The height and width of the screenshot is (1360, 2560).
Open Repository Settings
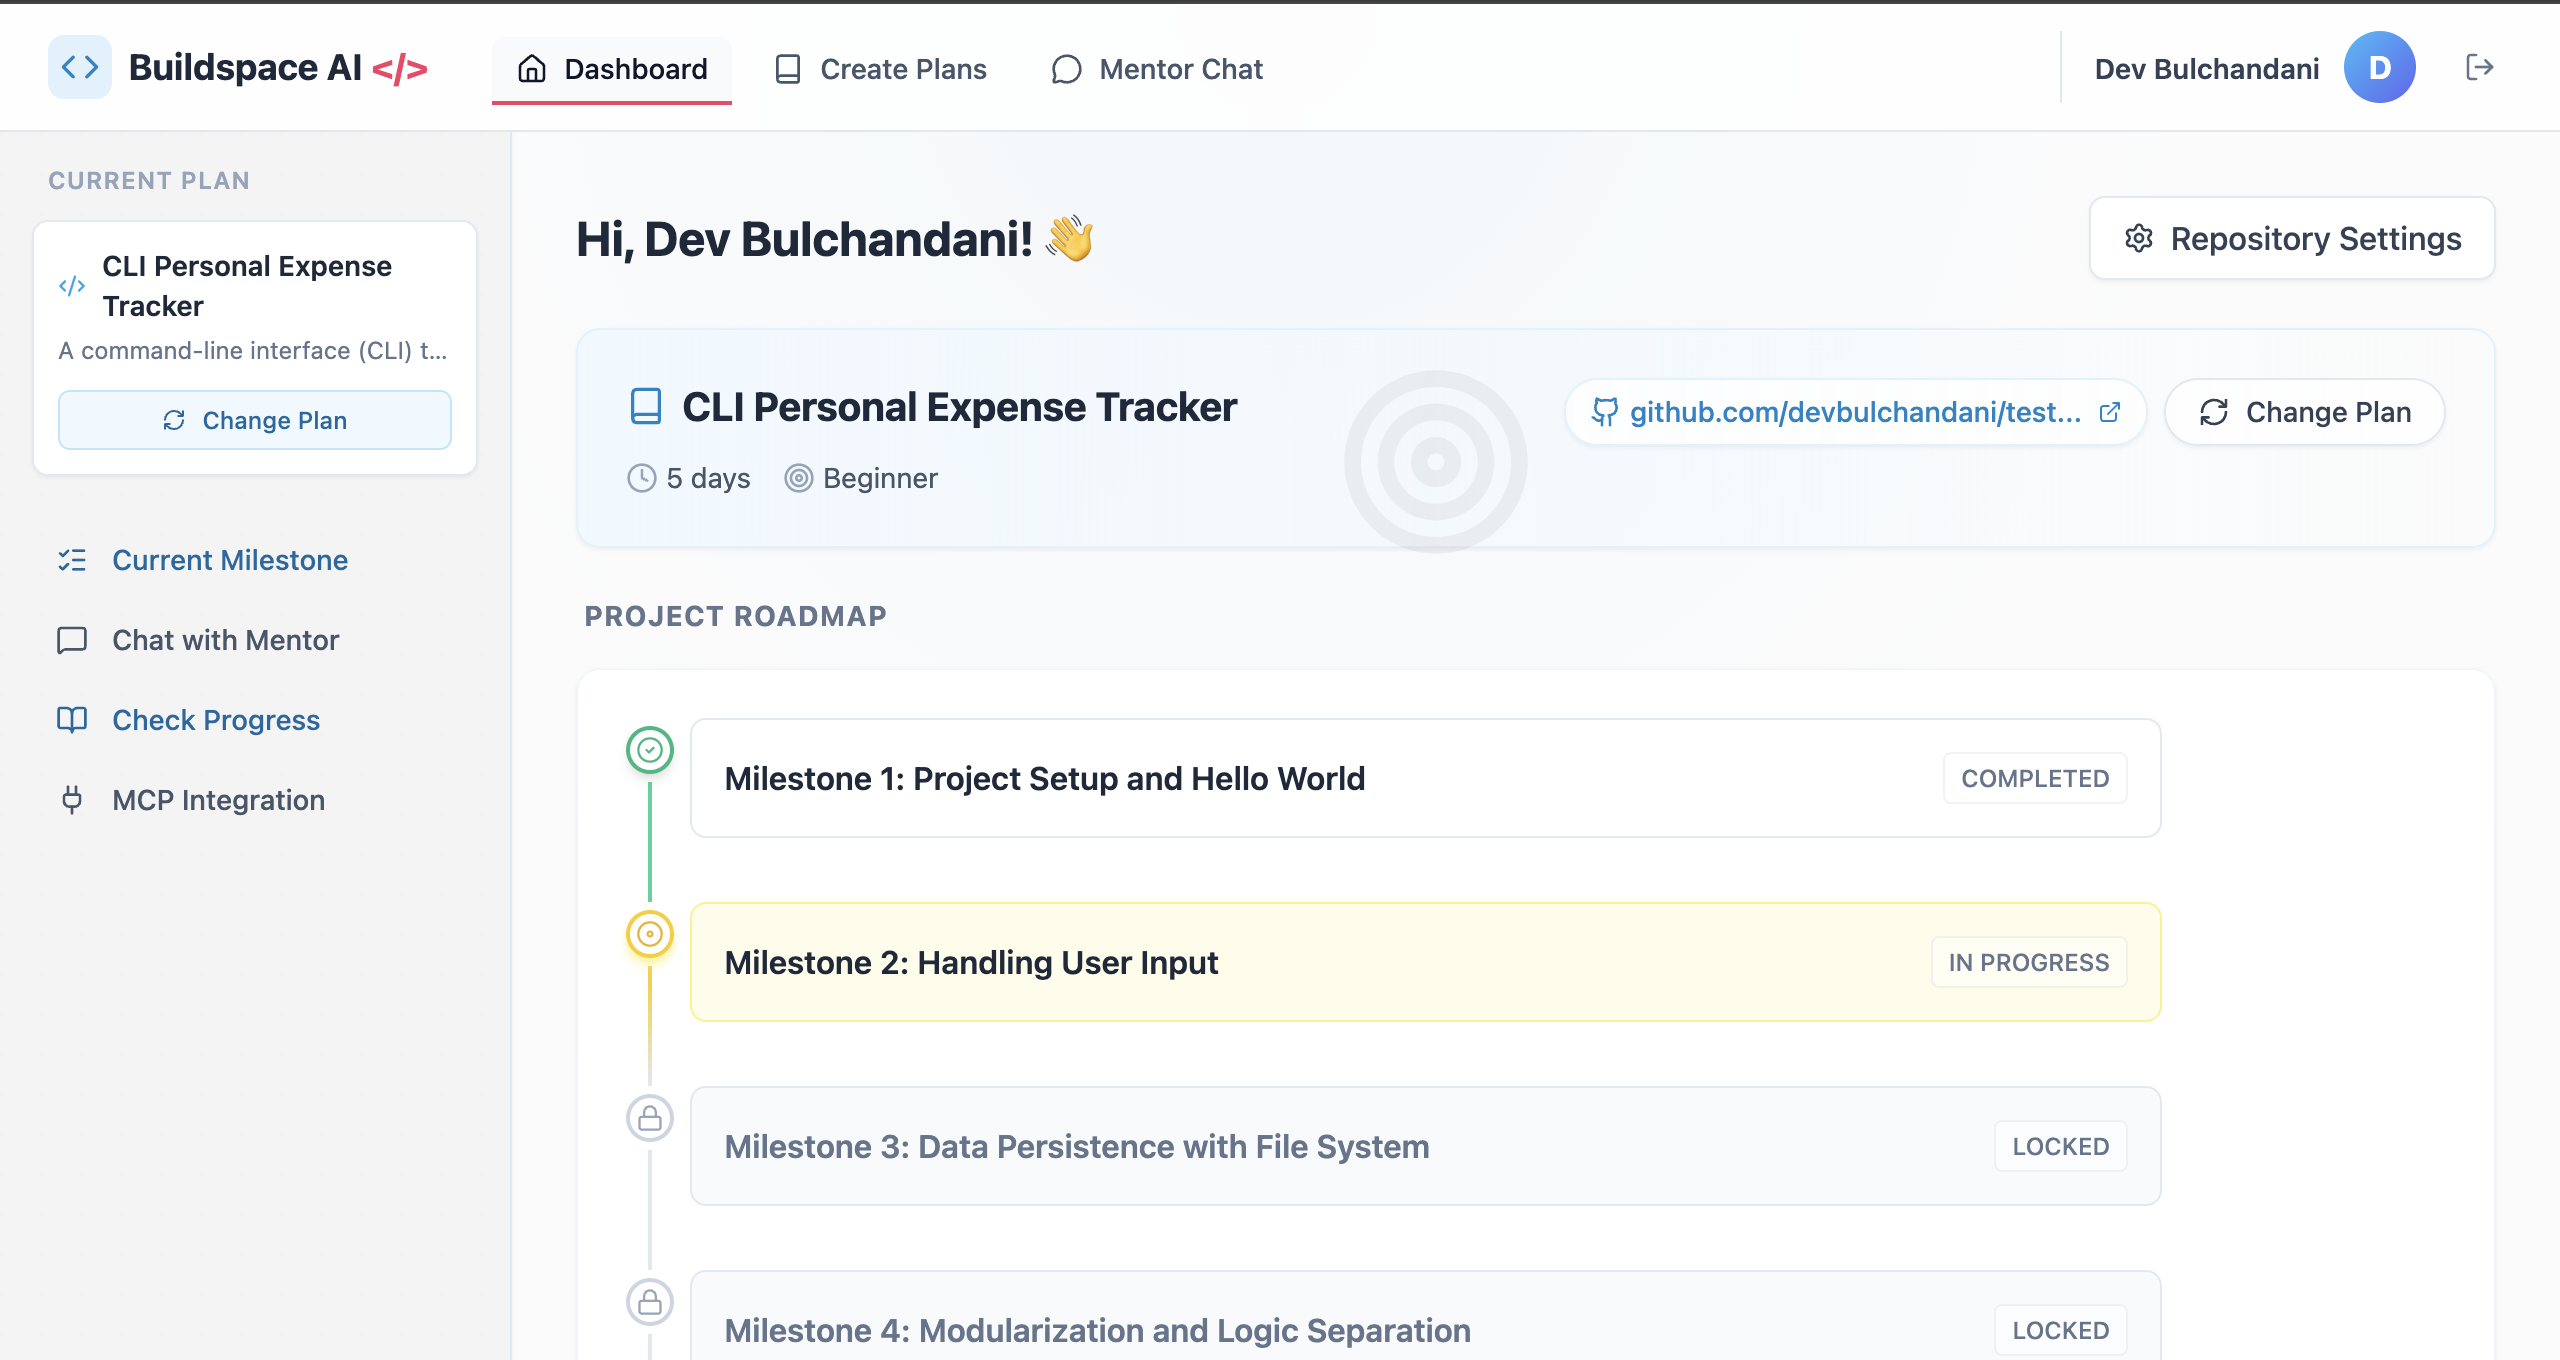coord(2291,239)
